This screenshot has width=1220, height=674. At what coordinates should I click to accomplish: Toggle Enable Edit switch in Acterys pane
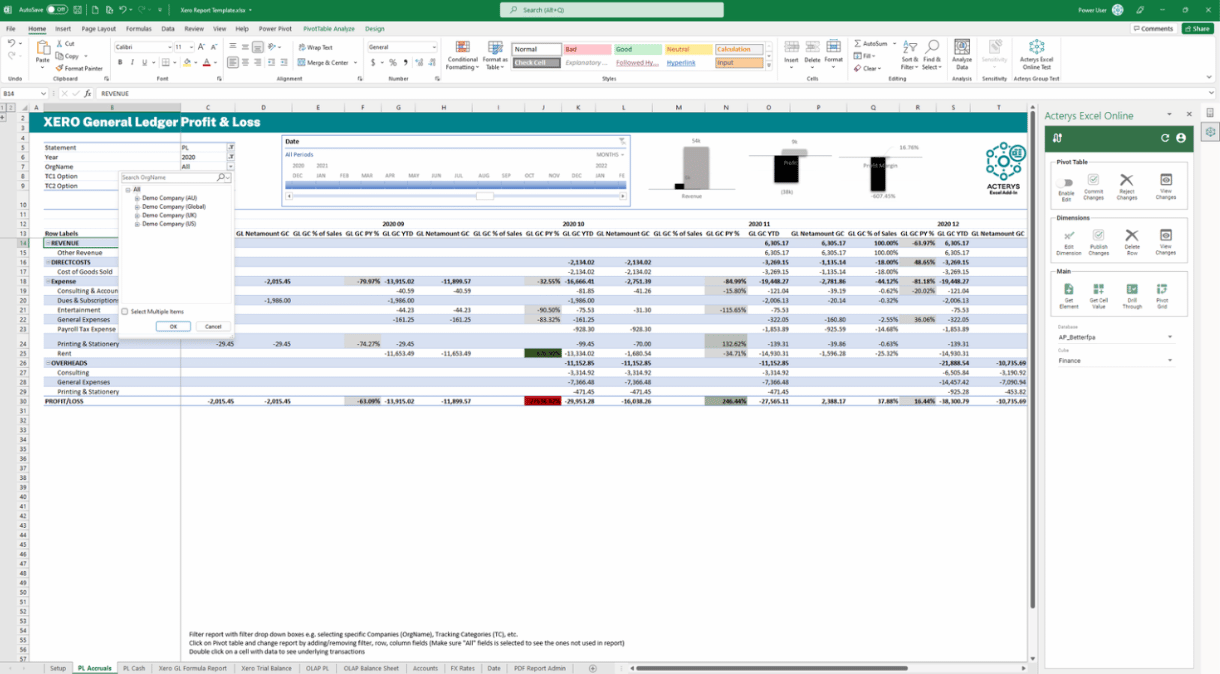(1066, 182)
